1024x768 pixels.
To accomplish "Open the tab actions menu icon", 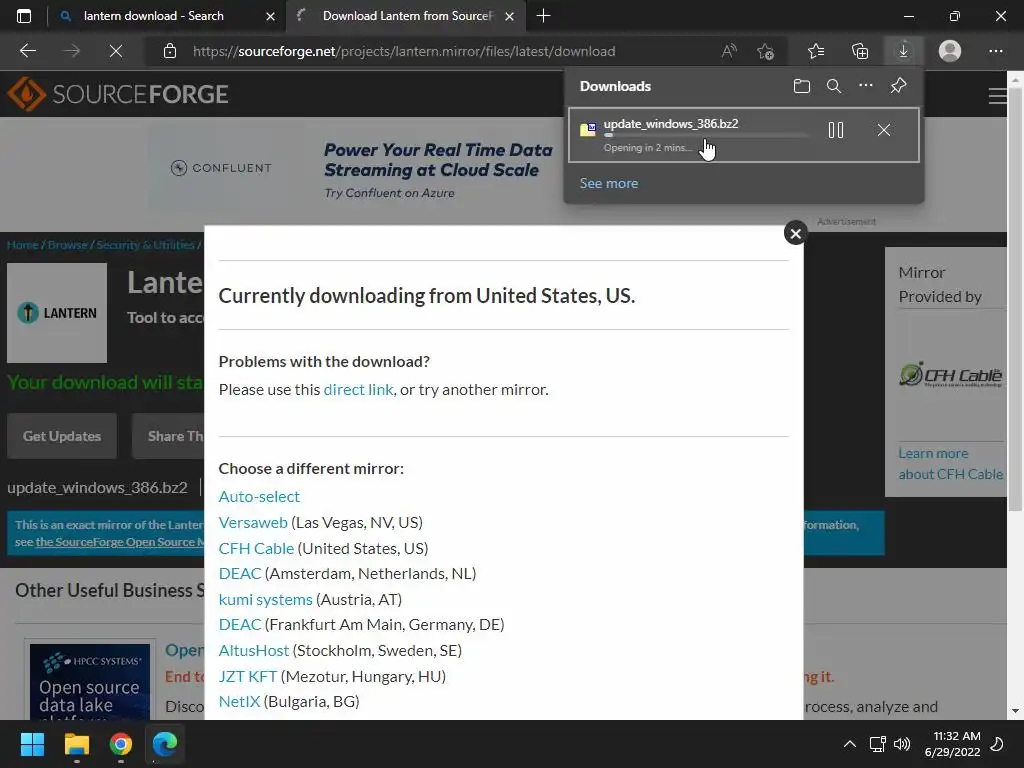I will pyautogui.click(x=24, y=16).
